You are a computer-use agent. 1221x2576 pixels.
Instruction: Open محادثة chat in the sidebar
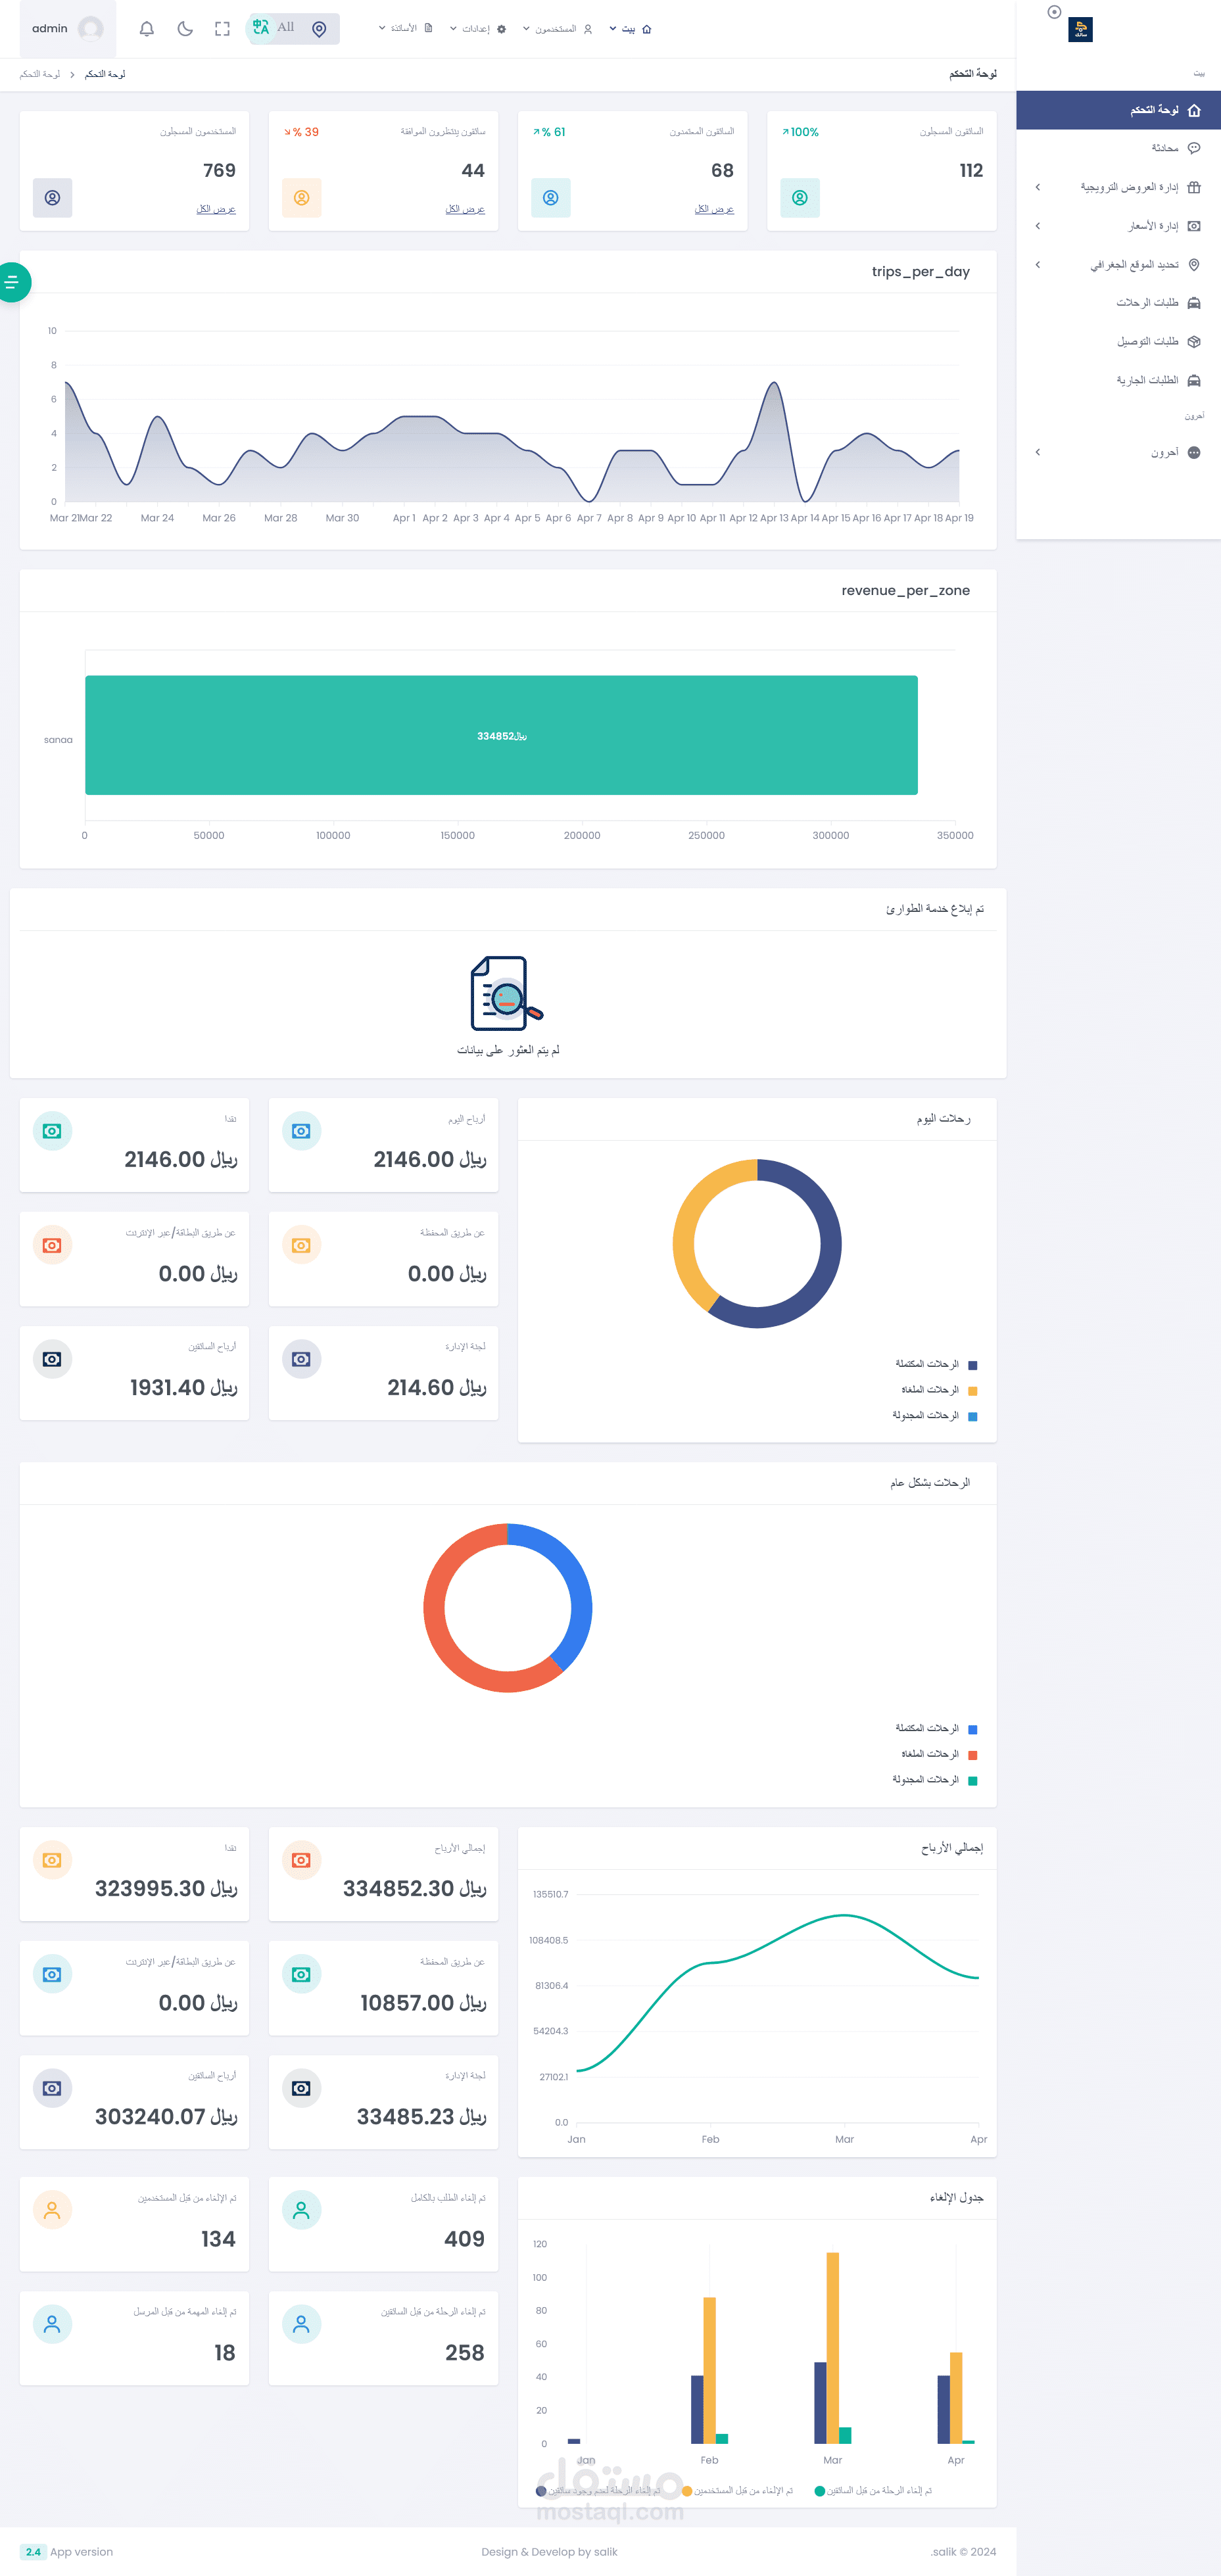(1118, 148)
